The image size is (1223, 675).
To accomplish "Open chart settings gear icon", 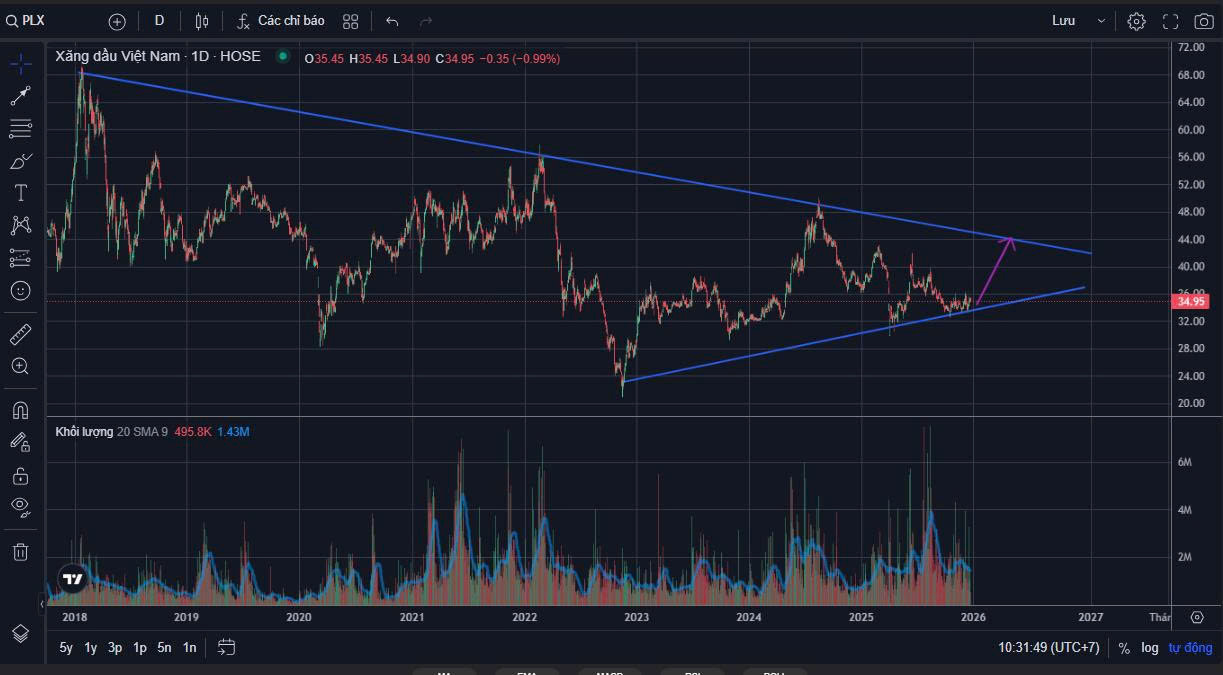I will tap(1136, 21).
